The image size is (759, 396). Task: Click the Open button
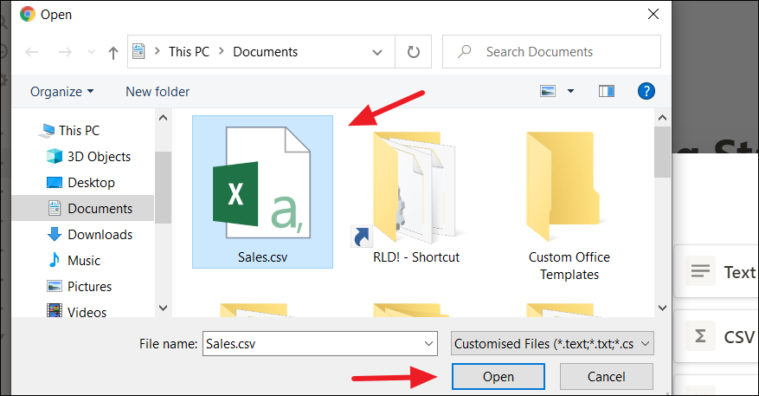(x=498, y=377)
